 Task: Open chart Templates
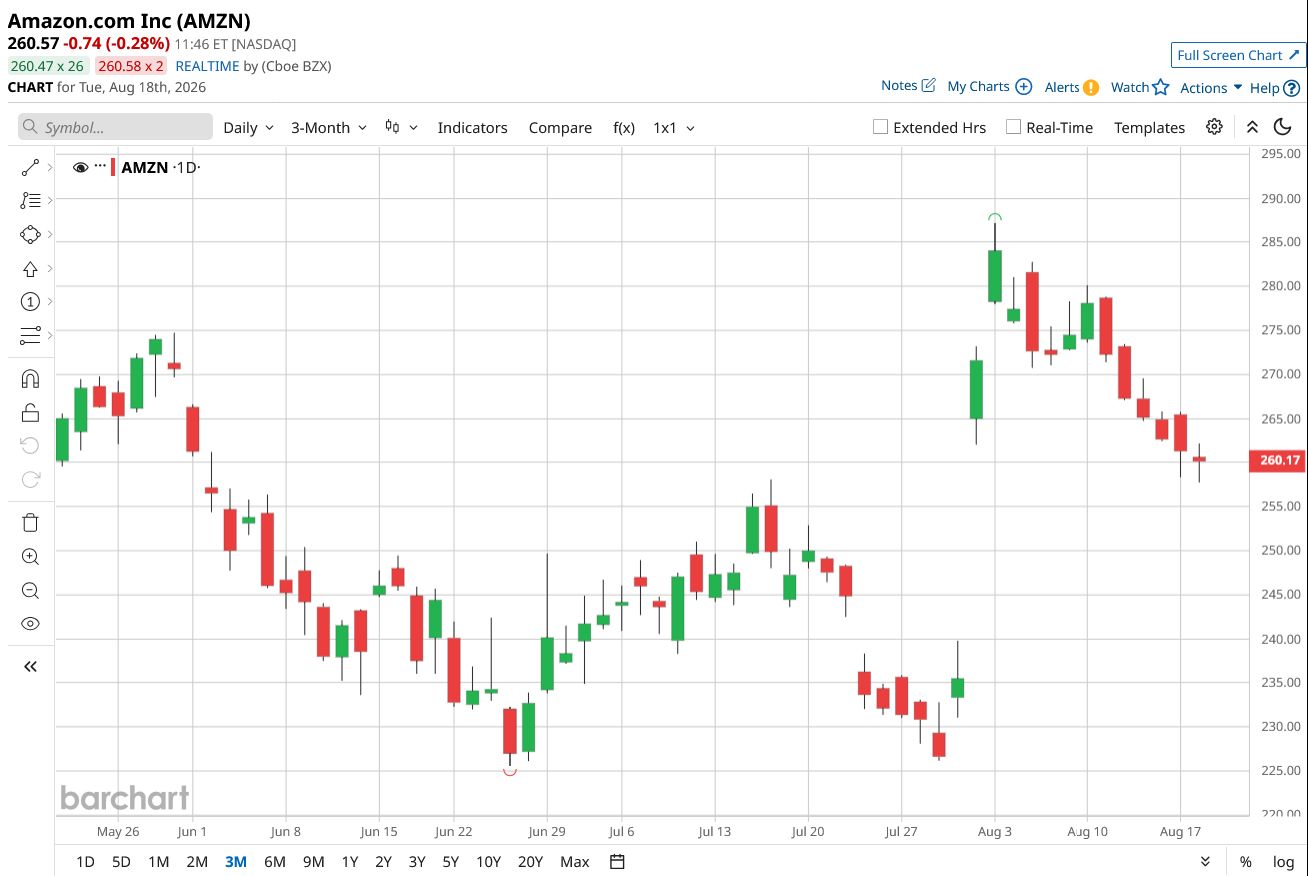1150,128
